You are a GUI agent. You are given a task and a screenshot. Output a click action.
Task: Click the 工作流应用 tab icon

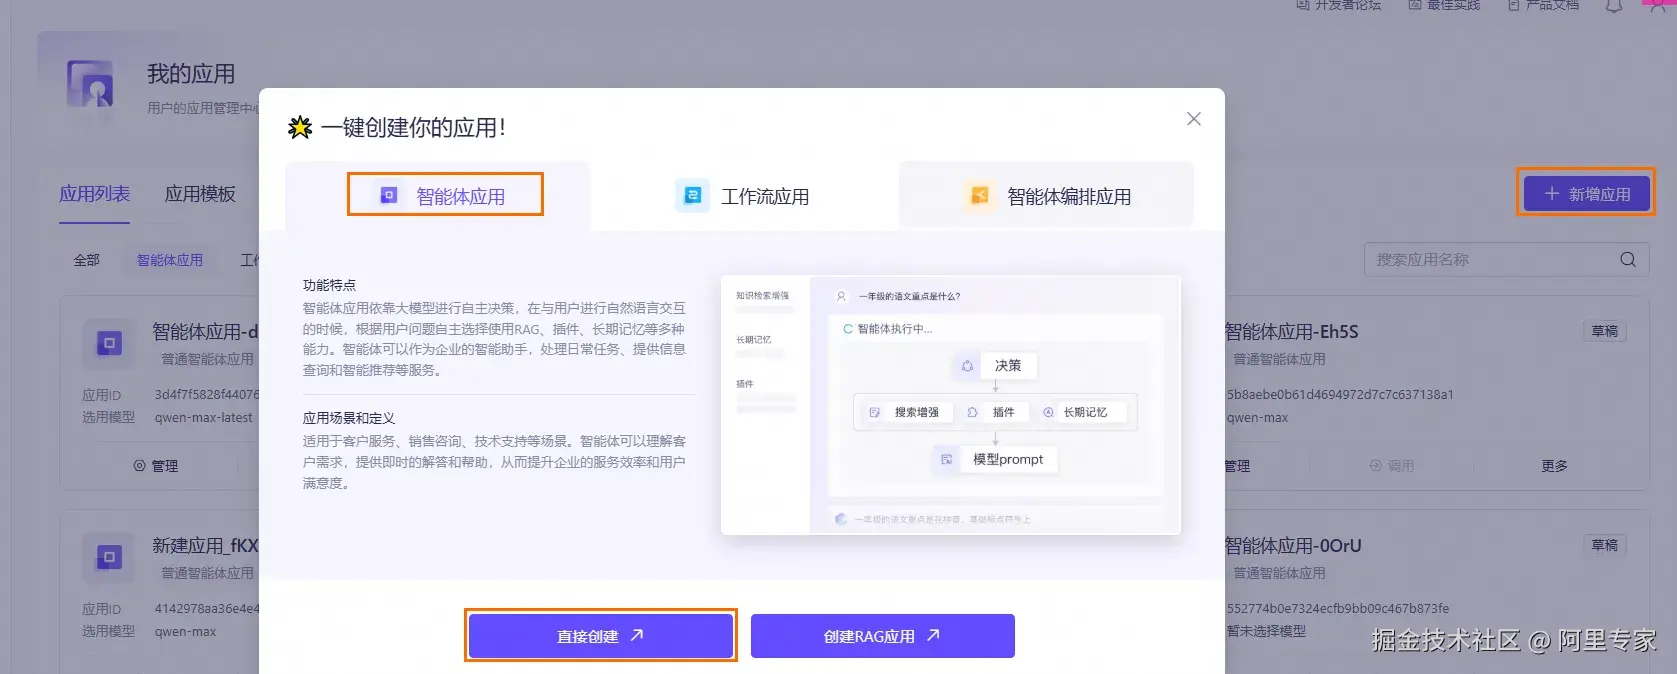(692, 196)
